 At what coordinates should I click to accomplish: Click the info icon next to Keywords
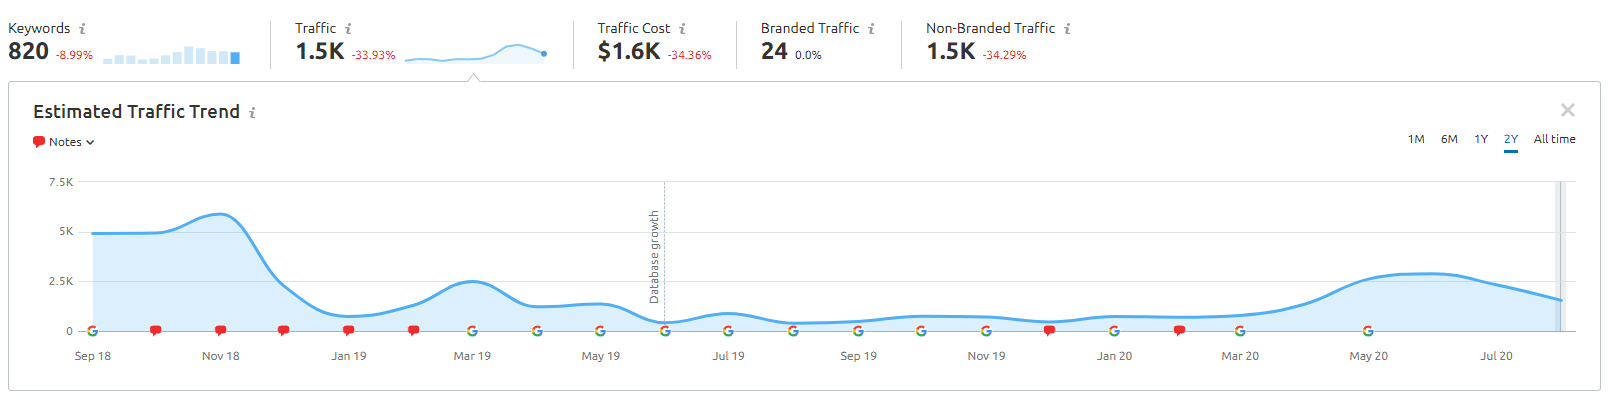pyautogui.click(x=82, y=29)
